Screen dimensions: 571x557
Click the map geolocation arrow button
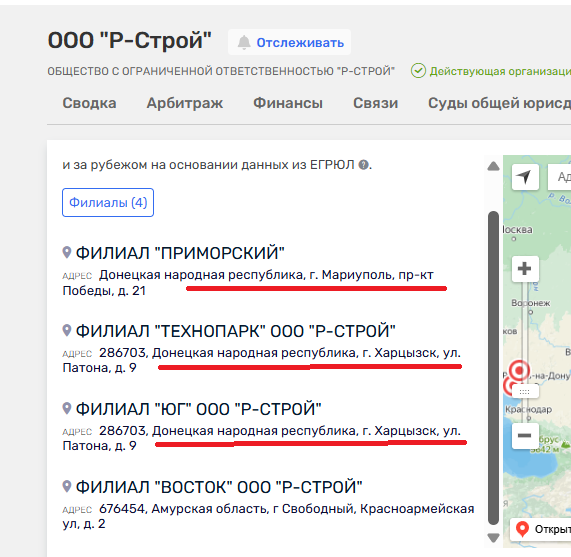pyautogui.click(x=525, y=177)
